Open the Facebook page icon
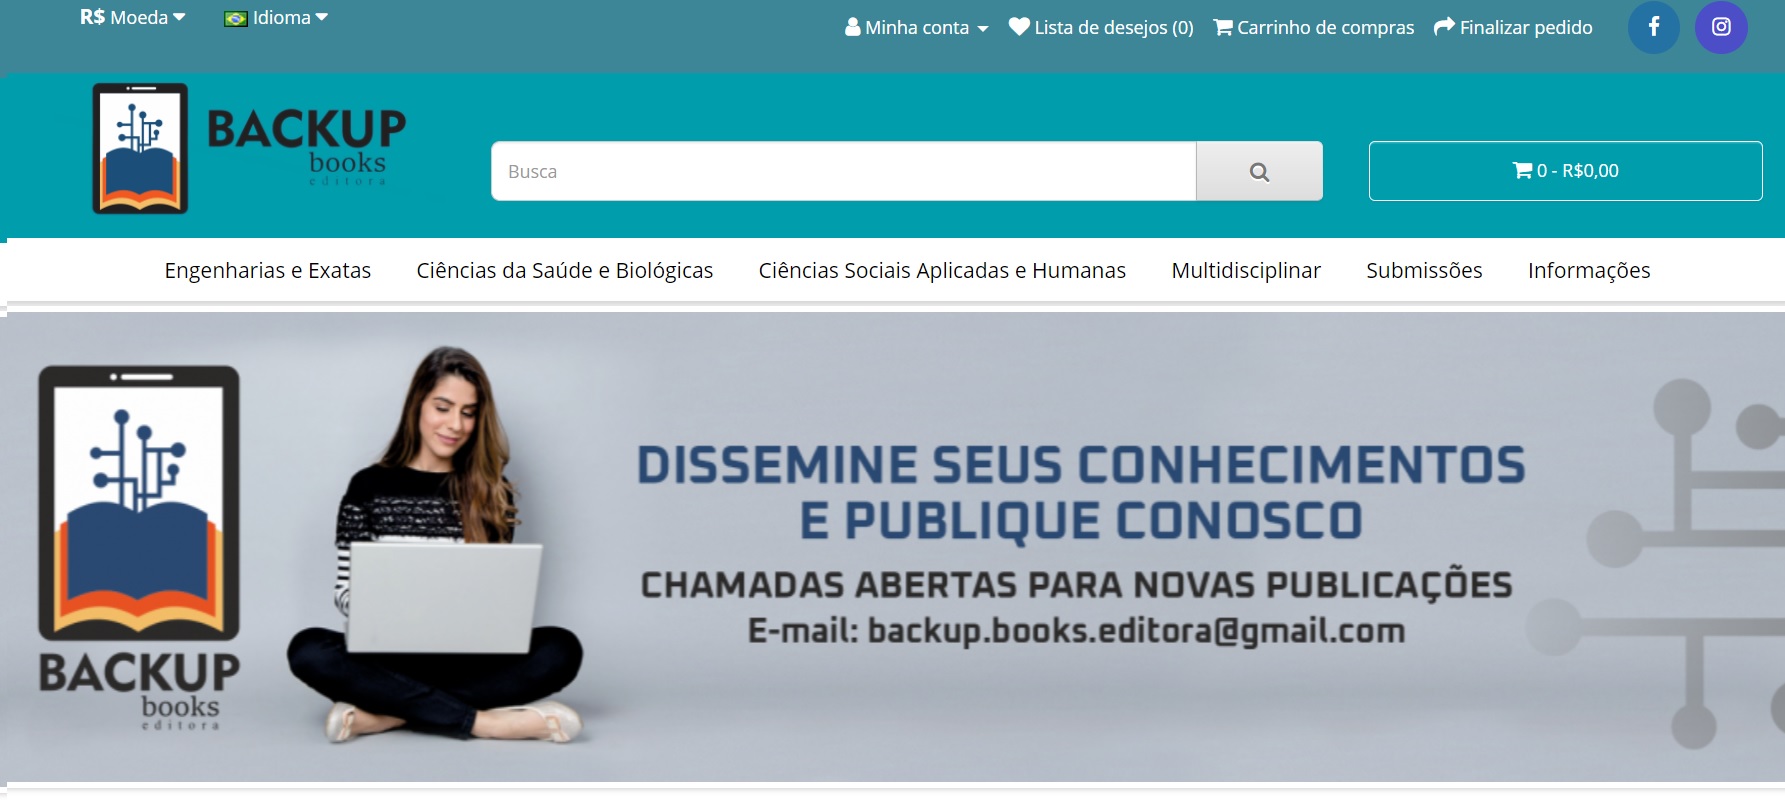The width and height of the screenshot is (1785, 805). (1654, 27)
